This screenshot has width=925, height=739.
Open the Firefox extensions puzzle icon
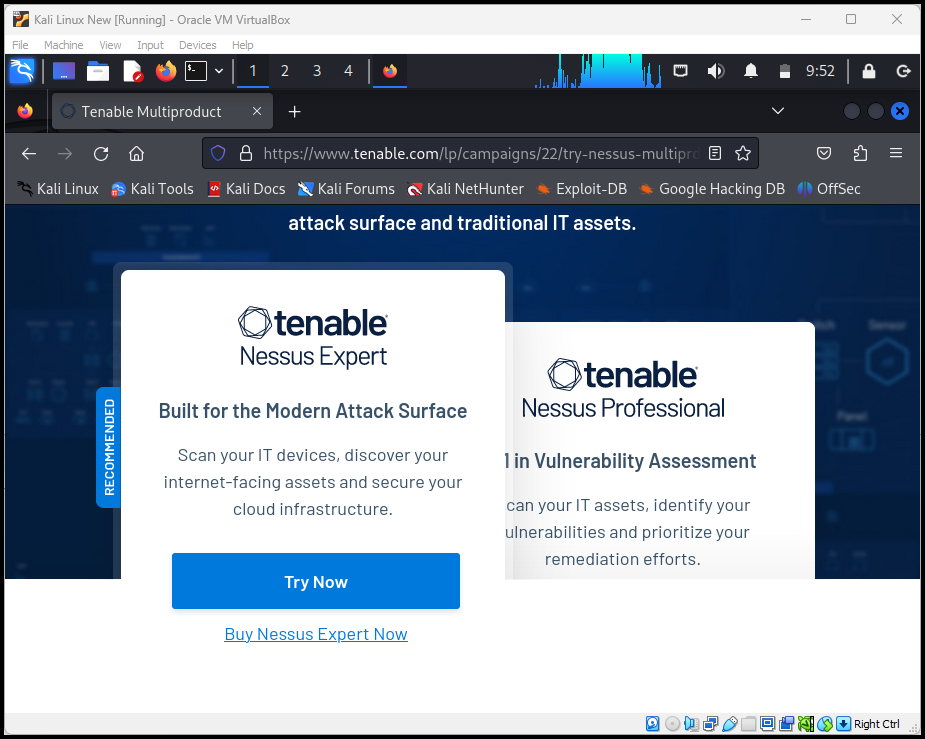tap(860, 153)
